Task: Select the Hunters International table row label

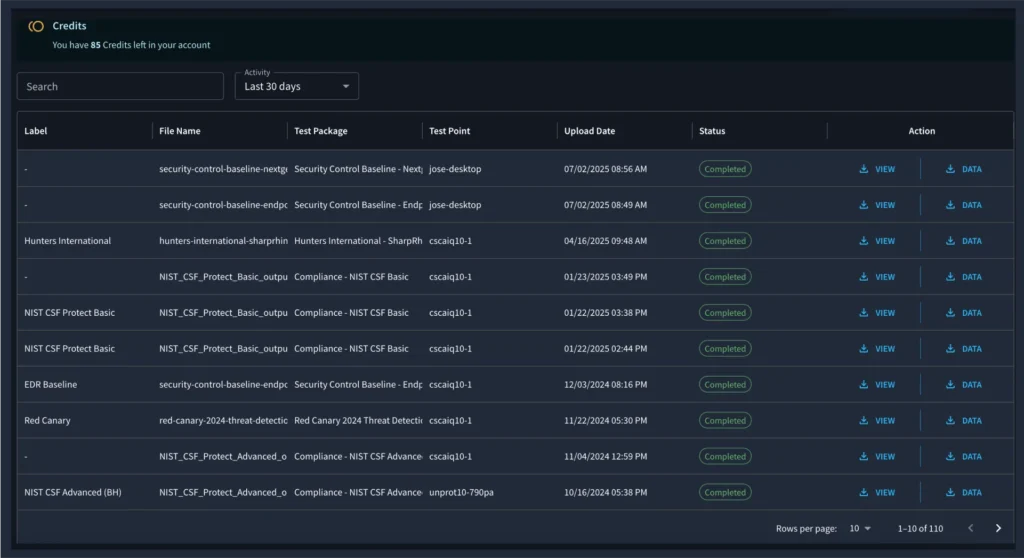Action: coord(67,241)
